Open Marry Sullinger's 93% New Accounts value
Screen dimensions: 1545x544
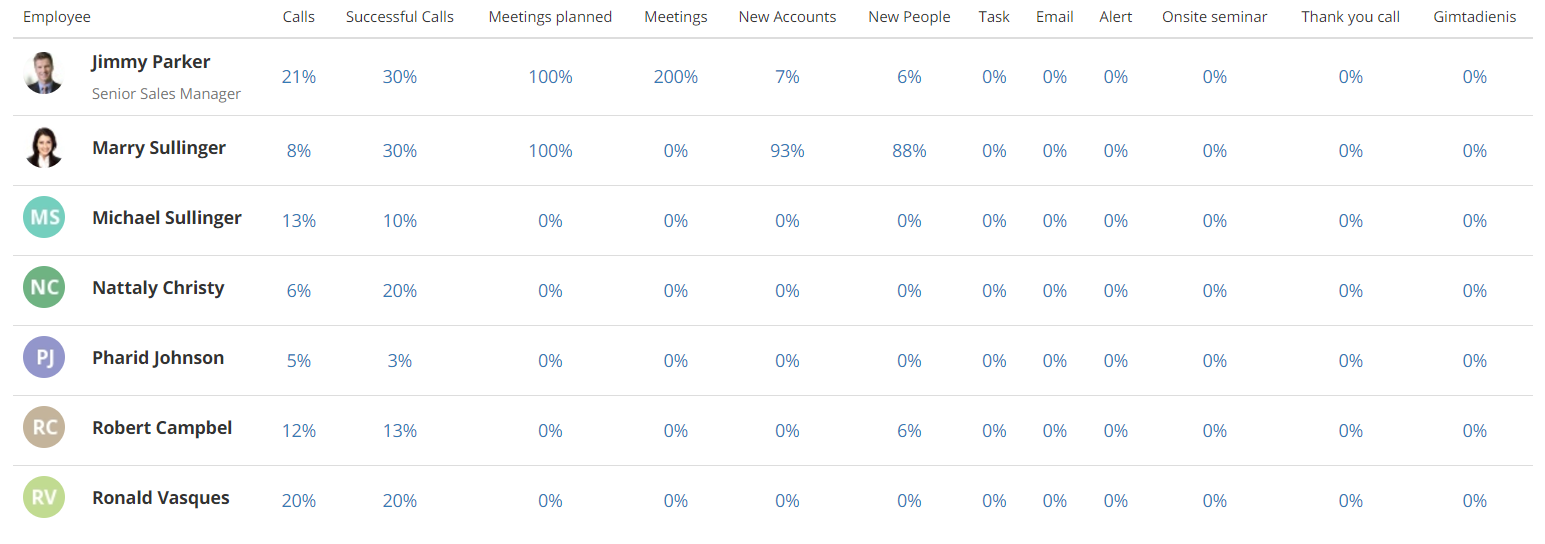[x=787, y=151]
